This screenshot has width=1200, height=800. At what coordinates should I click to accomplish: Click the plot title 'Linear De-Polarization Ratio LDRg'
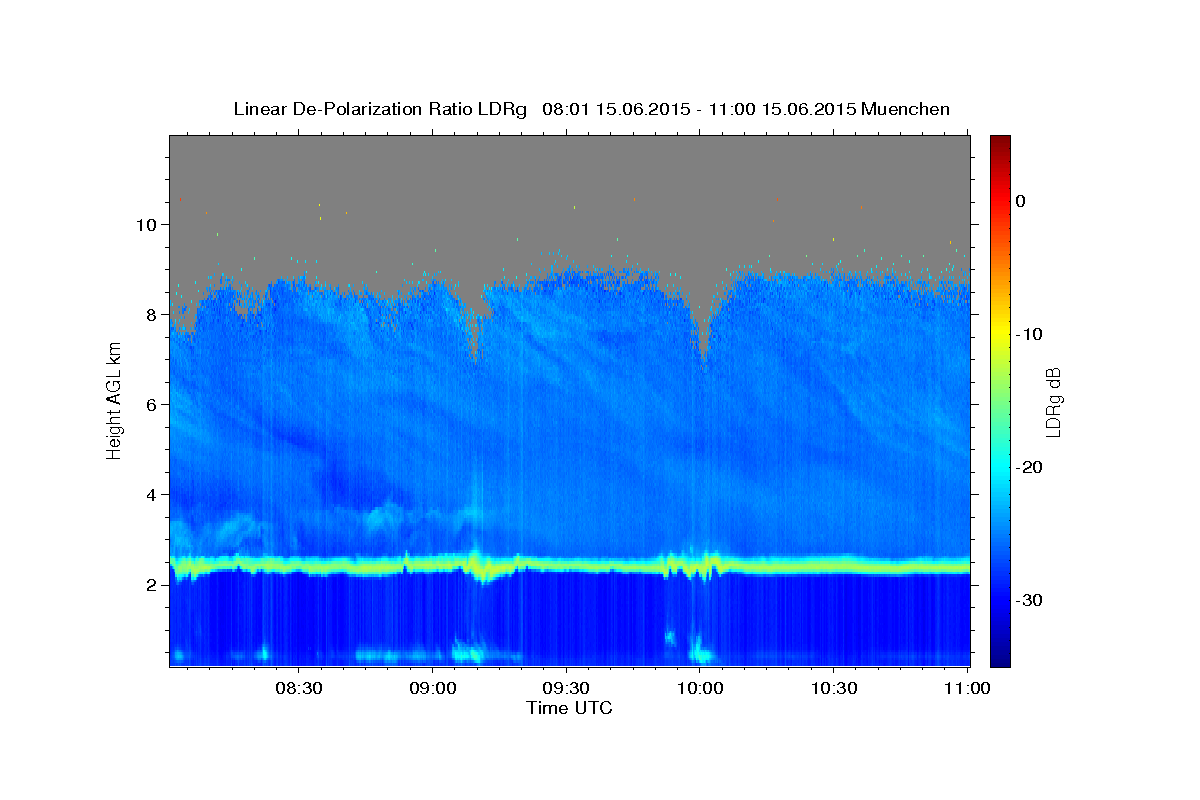tap(380, 109)
